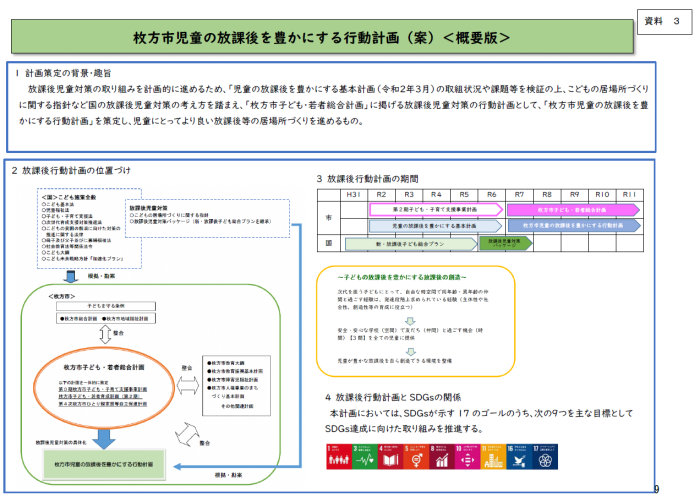Click the 枚方市教育大綱 bullet item
The image size is (700, 496).
point(225,363)
